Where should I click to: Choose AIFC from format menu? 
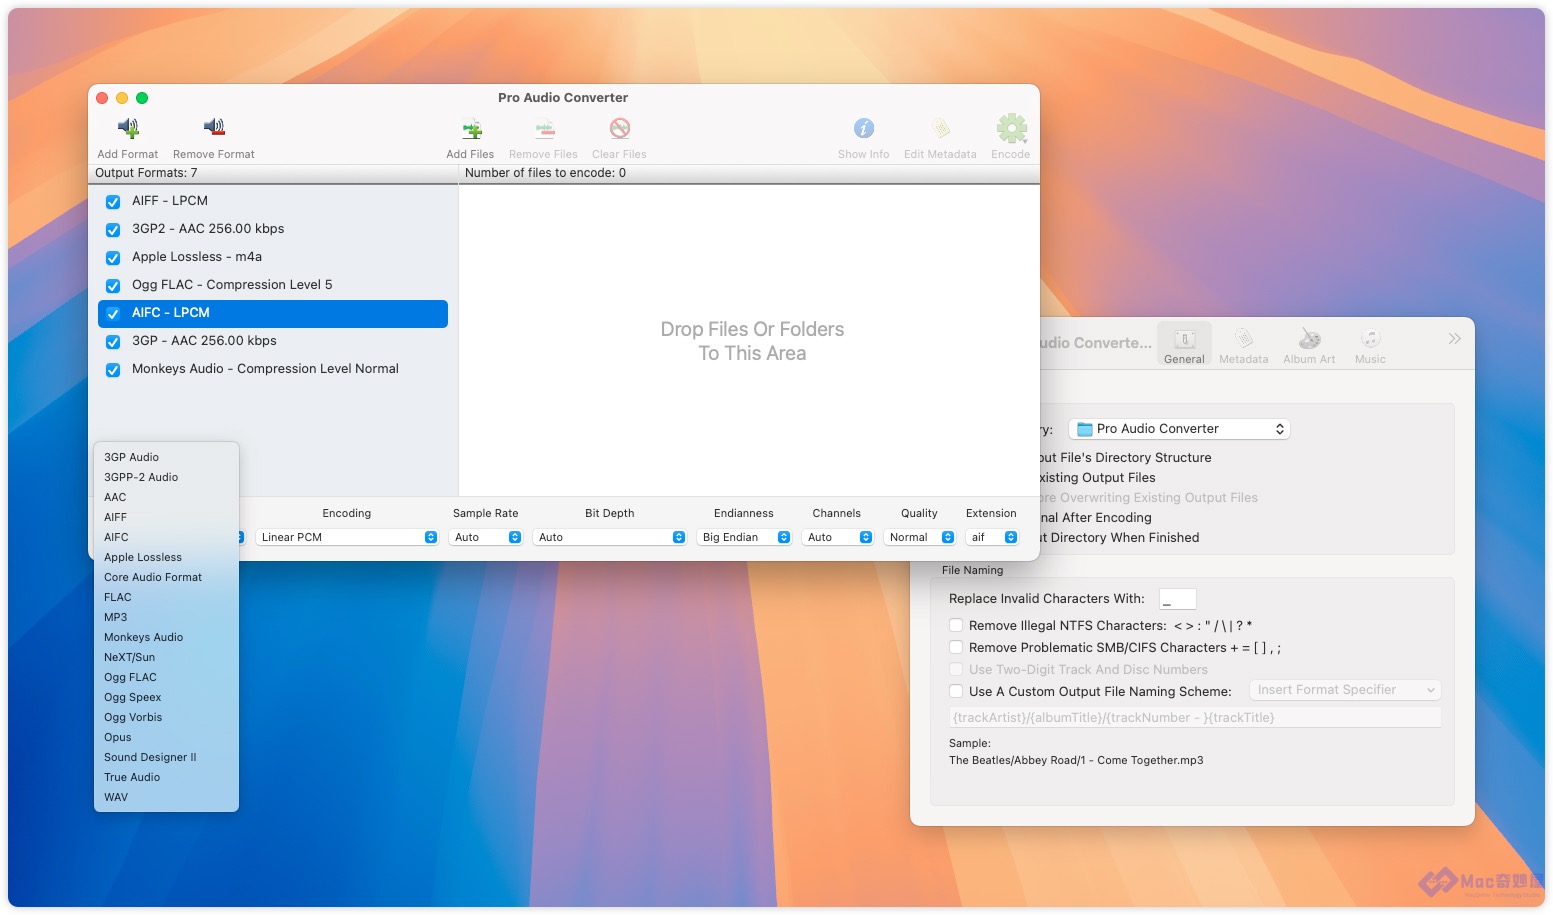point(166,537)
